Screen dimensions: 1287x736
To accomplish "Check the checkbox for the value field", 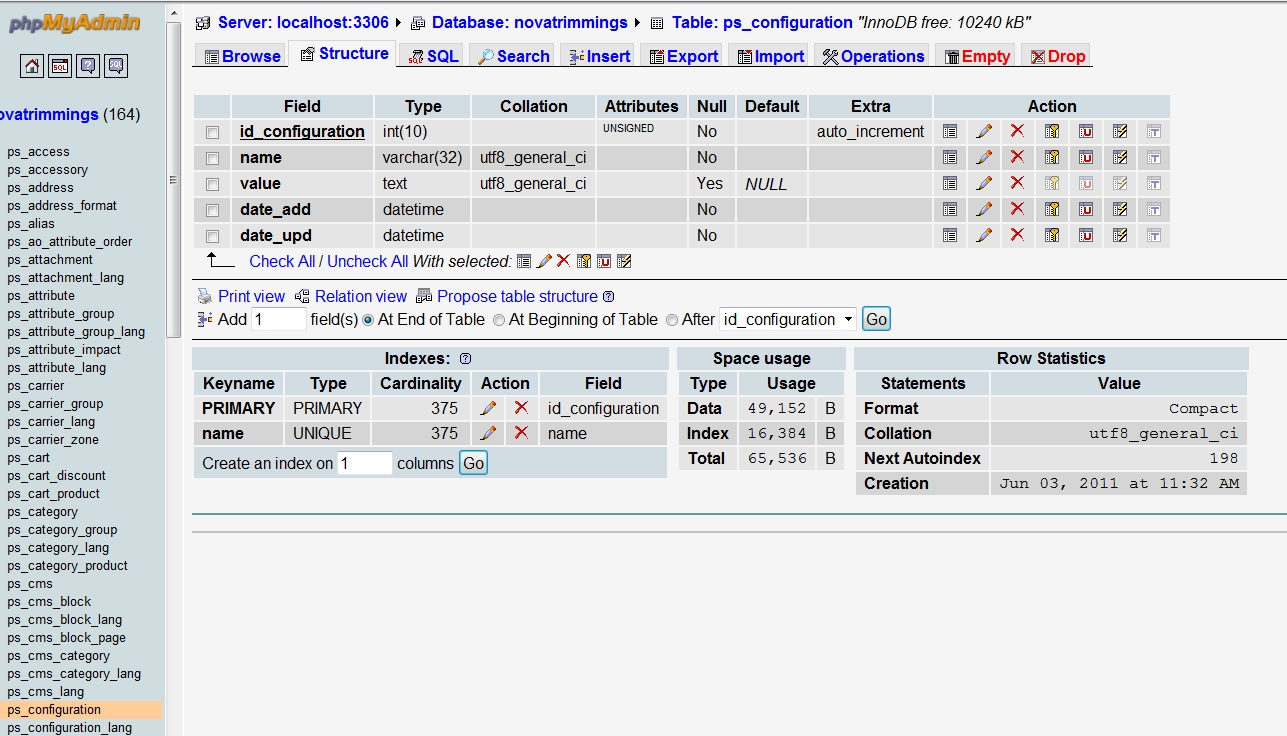I will (x=212, y=184).
